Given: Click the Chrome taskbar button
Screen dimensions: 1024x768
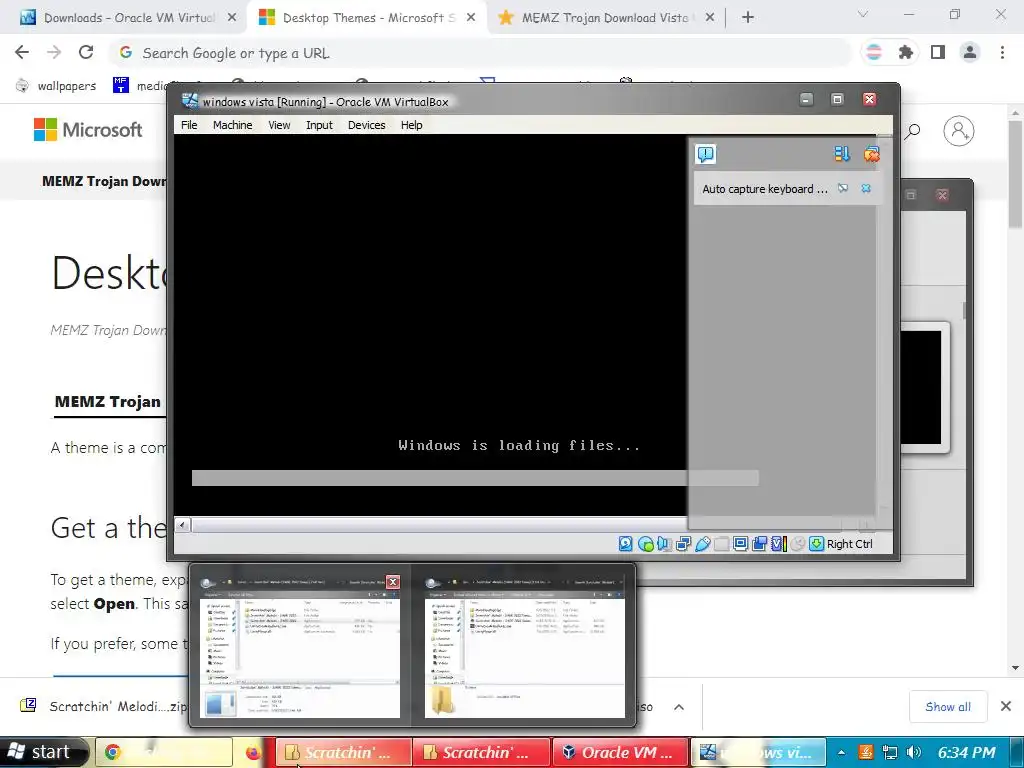Looking at the screenshot, I should (x=164, y=752).
